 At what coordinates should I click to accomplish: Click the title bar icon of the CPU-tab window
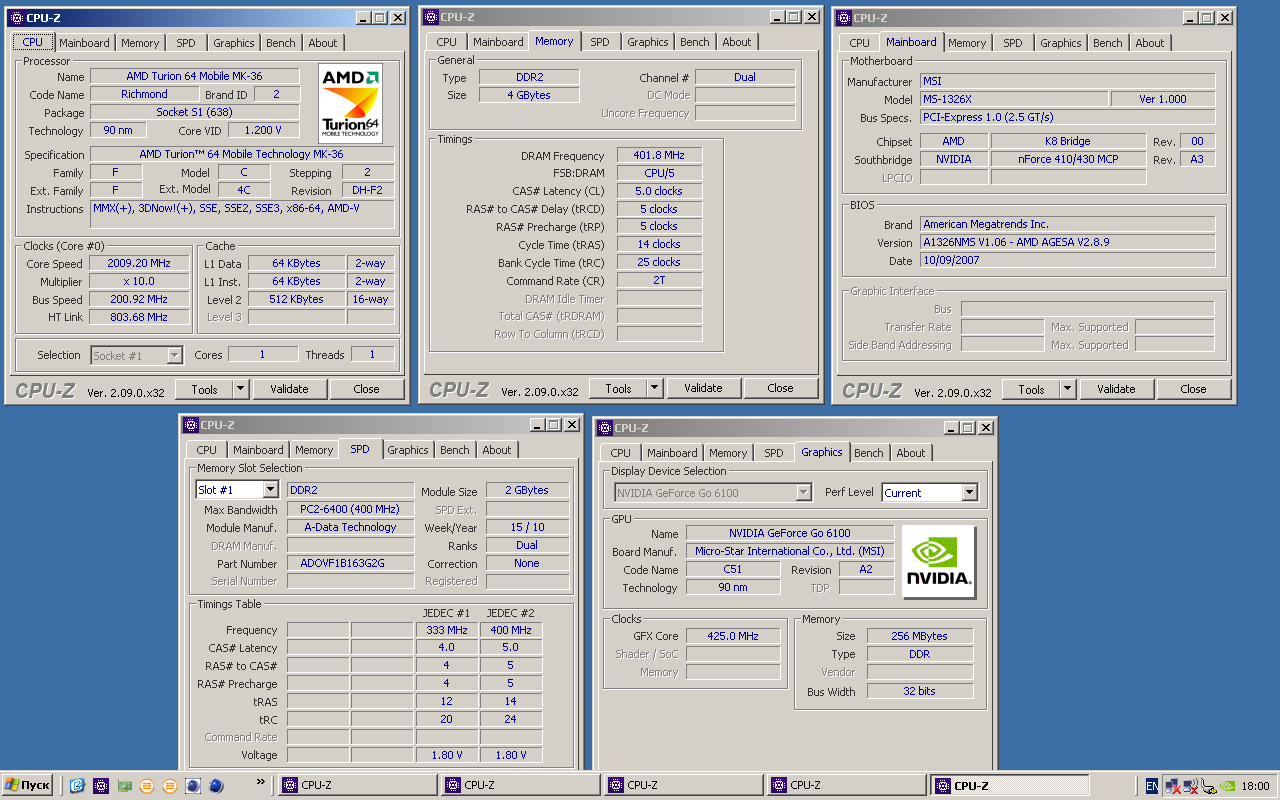pos(17,18)
